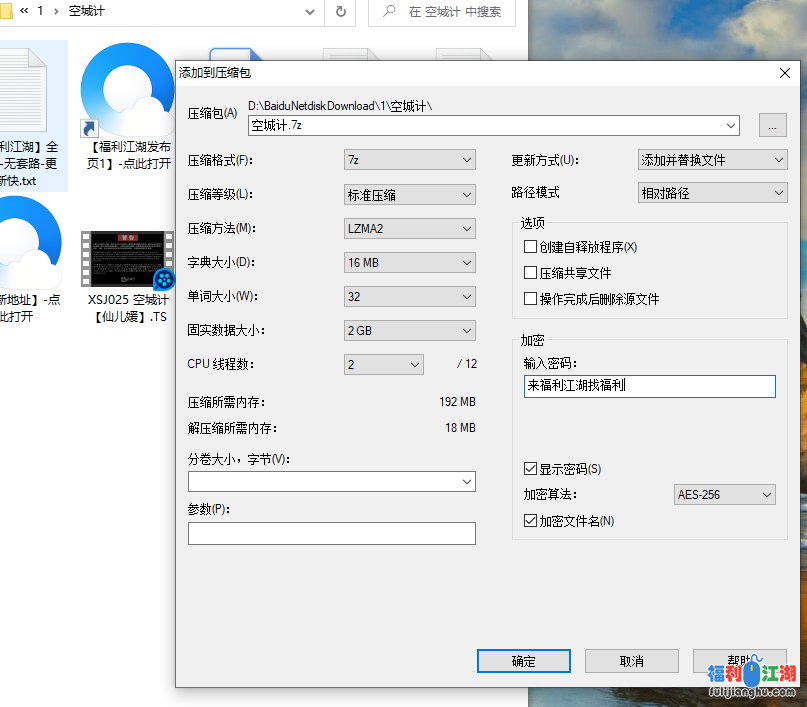This screenshot has width=807, height=707.
Task: Select the 福利江湖发布页1 browser shortcut icon
Action: (127, 91)
